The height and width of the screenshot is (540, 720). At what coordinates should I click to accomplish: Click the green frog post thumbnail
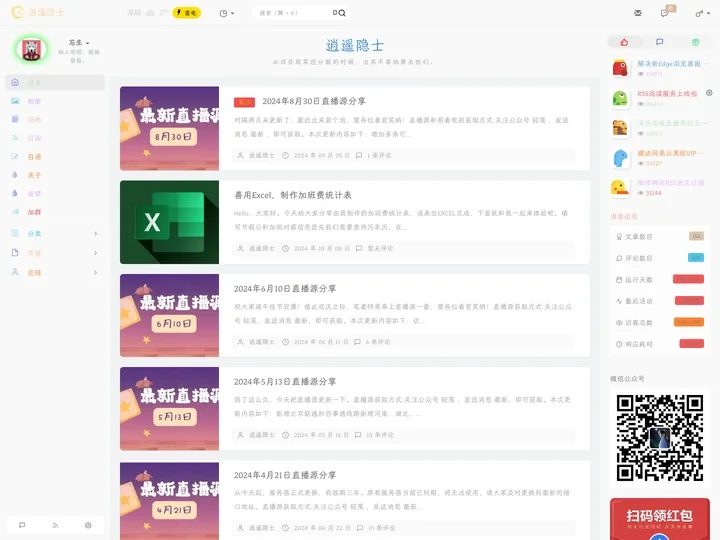(620, 98)
